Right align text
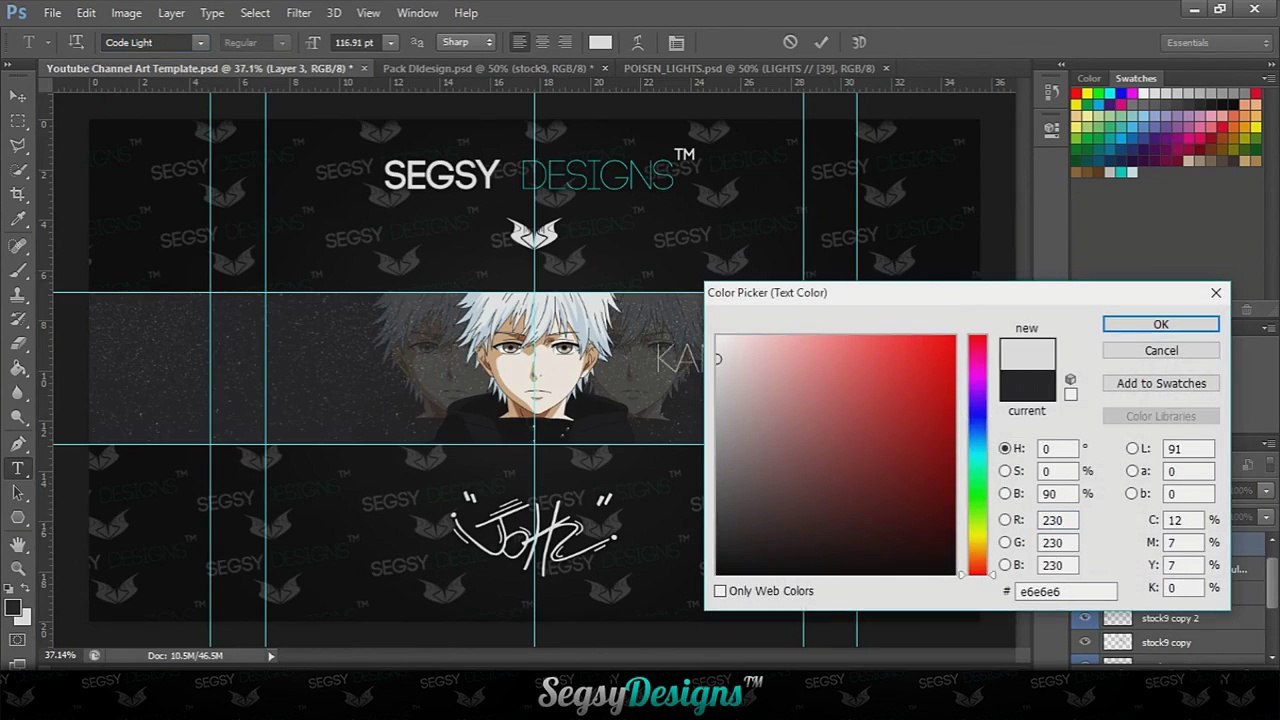The image size is (1280, 720). point(565,42)
